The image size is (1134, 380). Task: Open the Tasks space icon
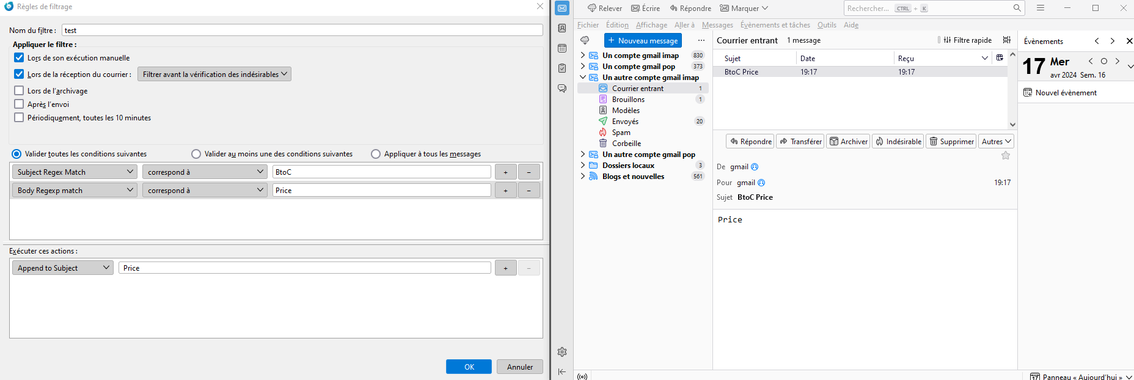pyautogui.click(x=562, y=68)
